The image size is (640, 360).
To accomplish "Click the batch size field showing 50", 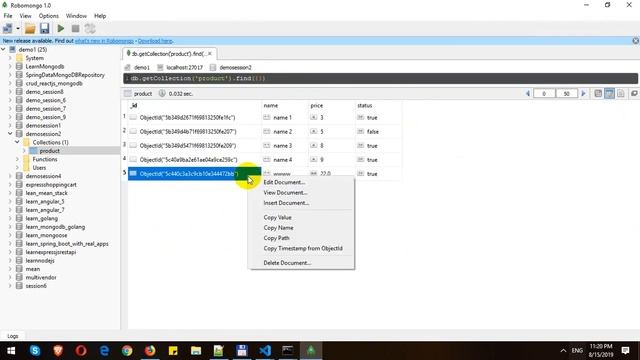I will [567, 93].
